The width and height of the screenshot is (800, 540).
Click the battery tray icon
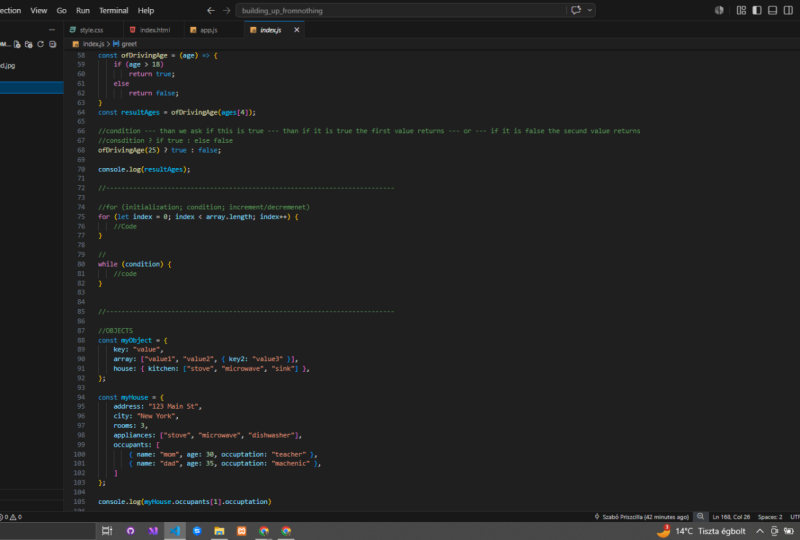pyautogui.click(x=789, y=531)
